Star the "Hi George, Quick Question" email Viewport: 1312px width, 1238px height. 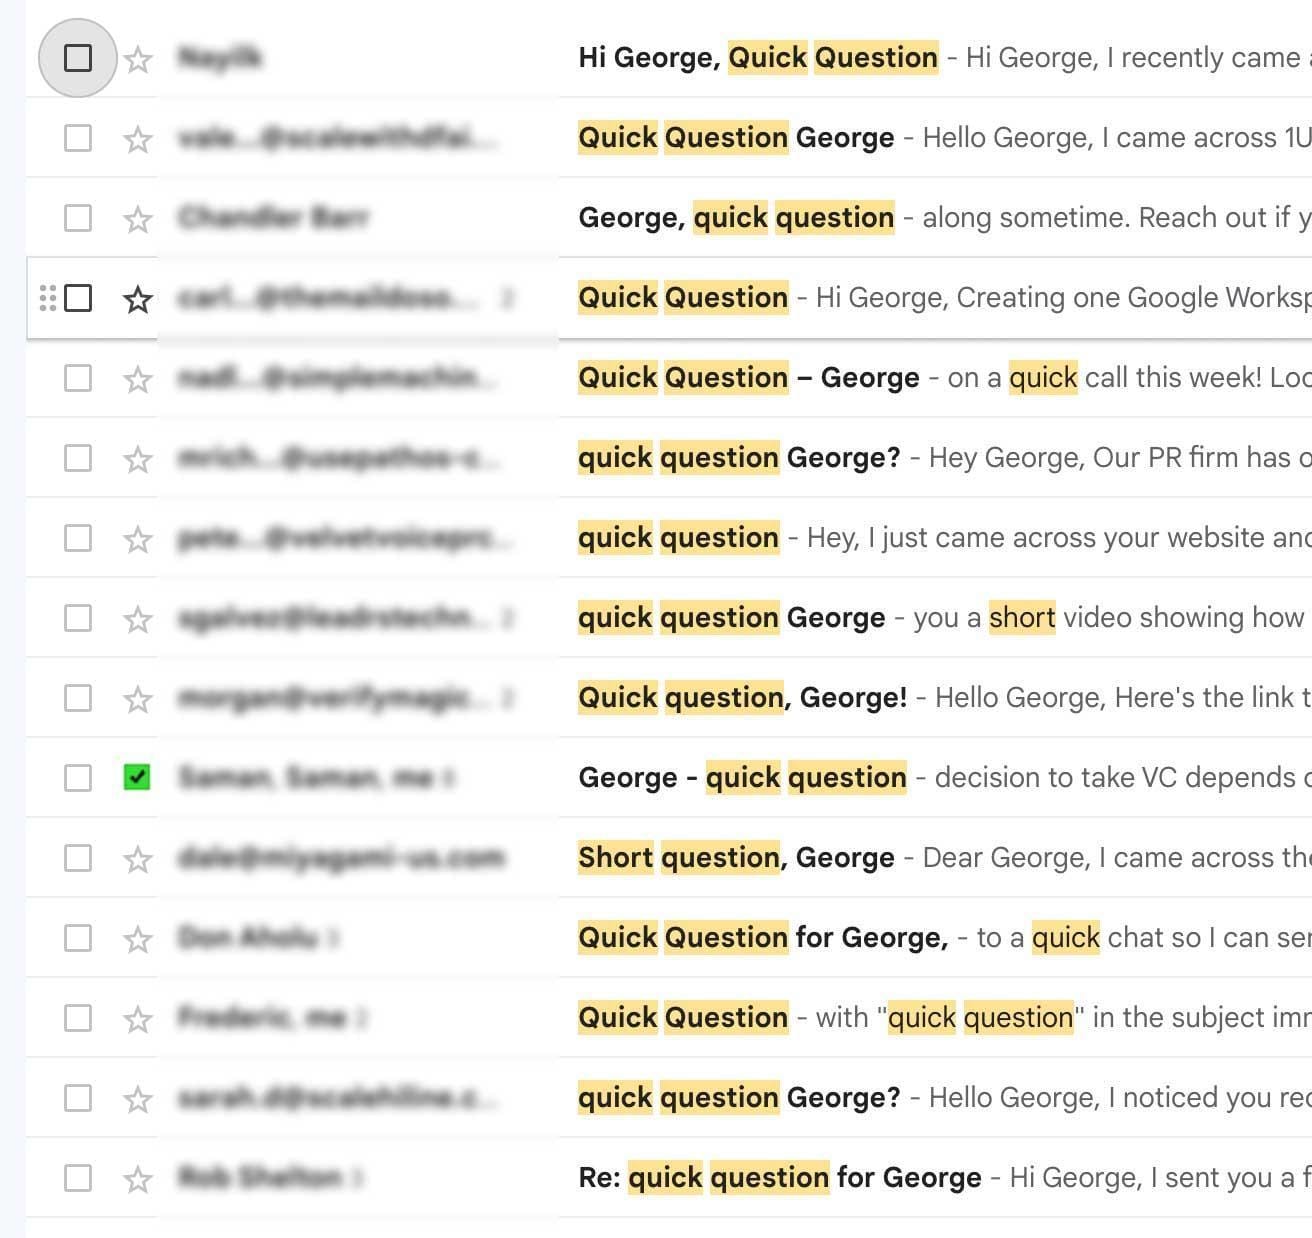(x=138, y=59)
